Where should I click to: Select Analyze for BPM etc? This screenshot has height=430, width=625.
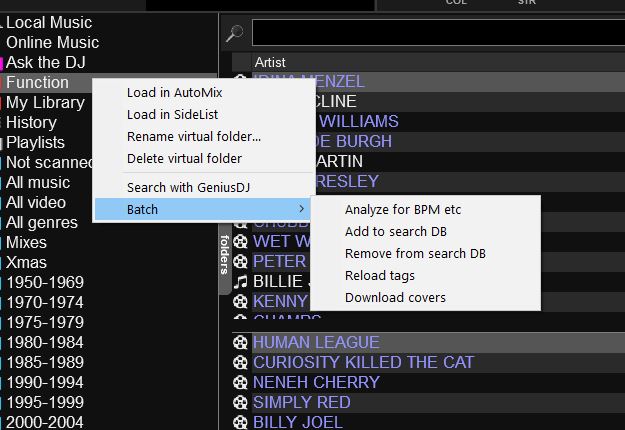403,210
